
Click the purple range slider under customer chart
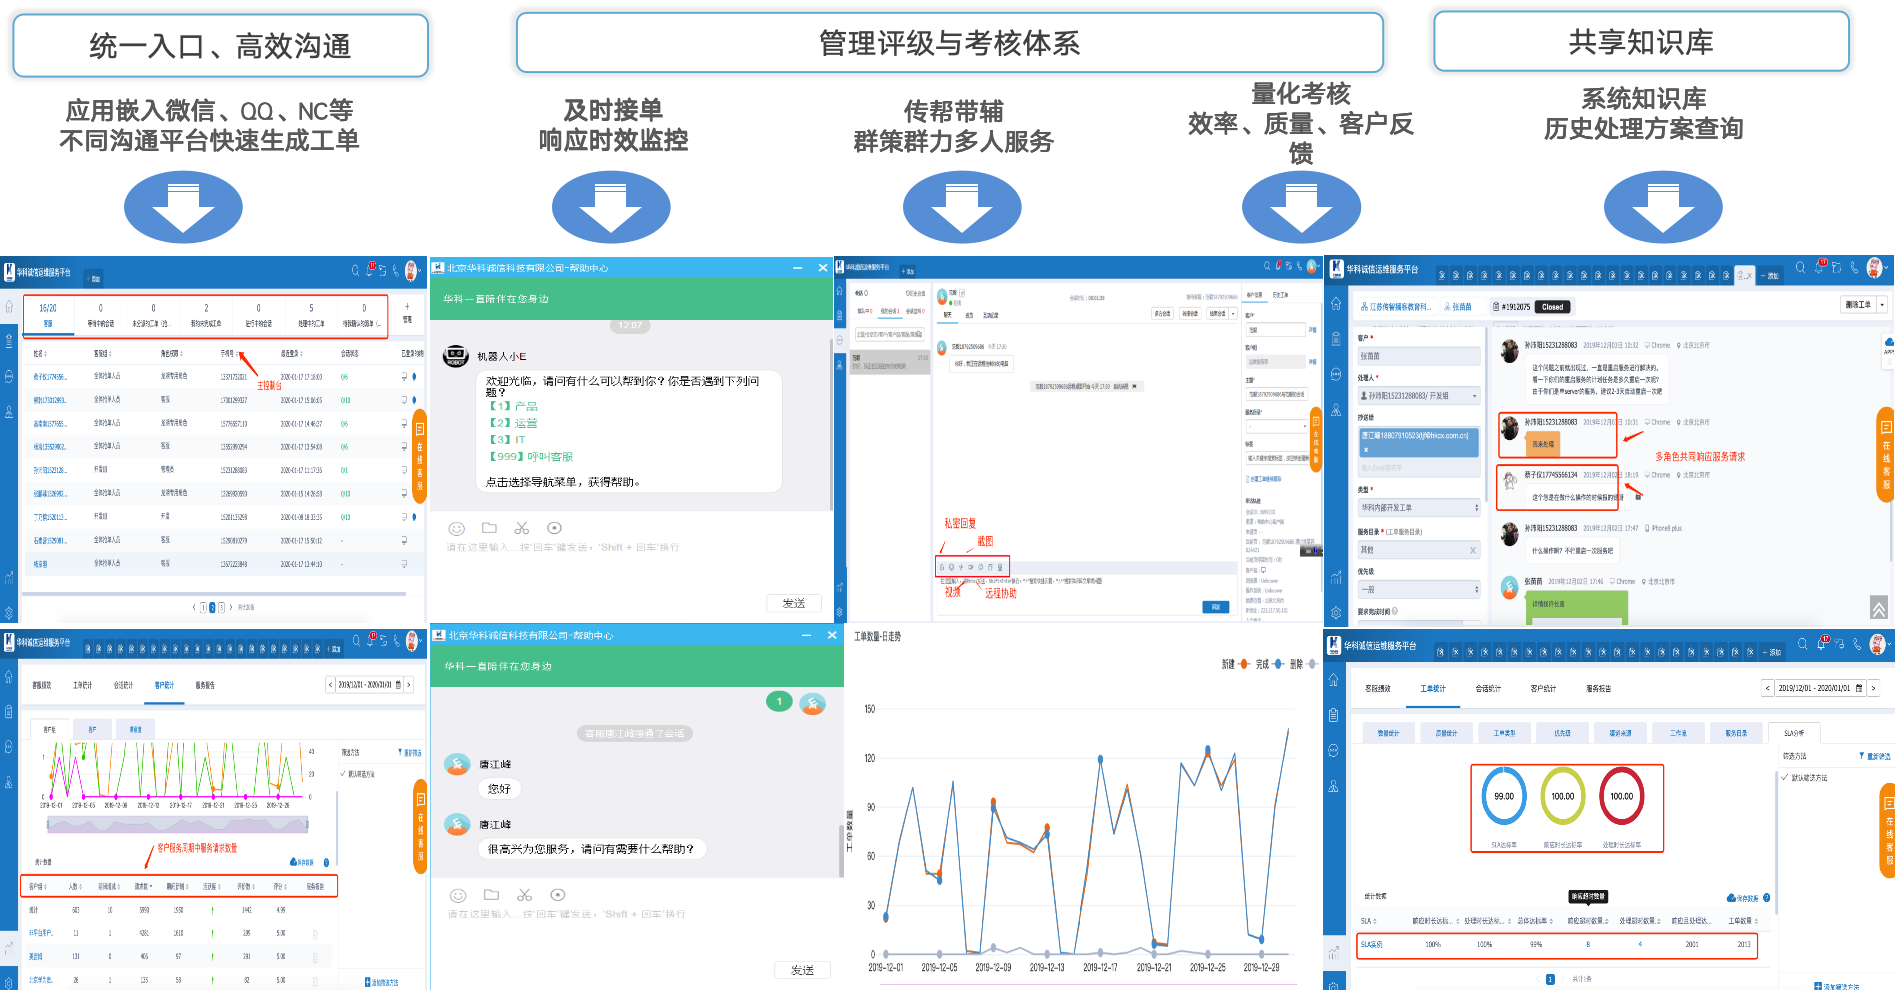(x=178, y=825)
